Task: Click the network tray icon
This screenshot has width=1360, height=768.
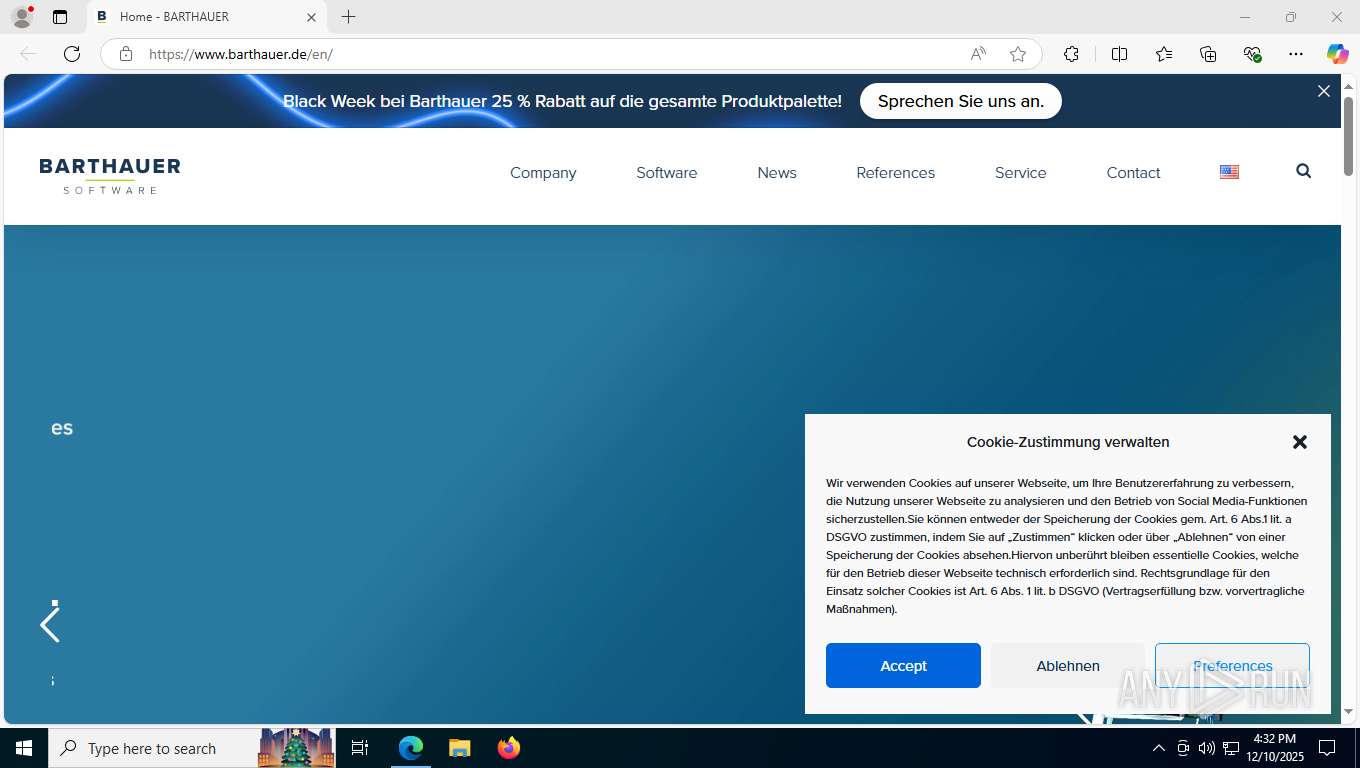Action: point(1231,748)
